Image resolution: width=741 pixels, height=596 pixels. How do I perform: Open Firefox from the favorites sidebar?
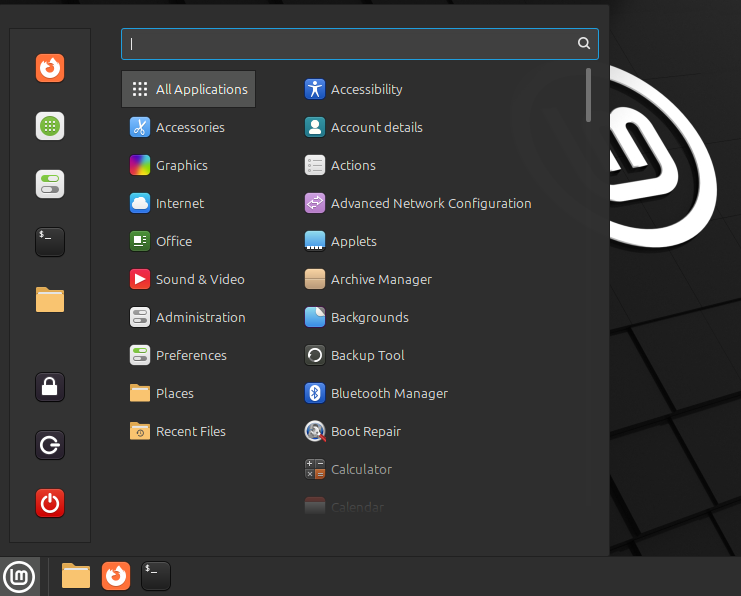[x=50, y=68]
